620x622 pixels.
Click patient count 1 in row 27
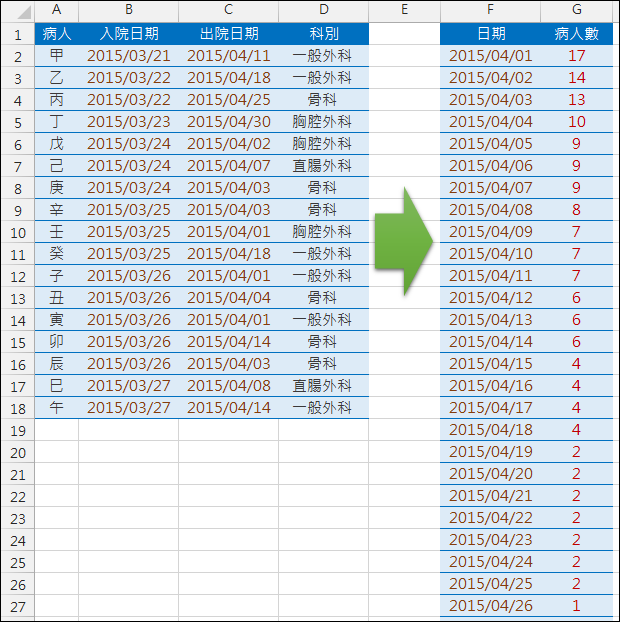576,606
